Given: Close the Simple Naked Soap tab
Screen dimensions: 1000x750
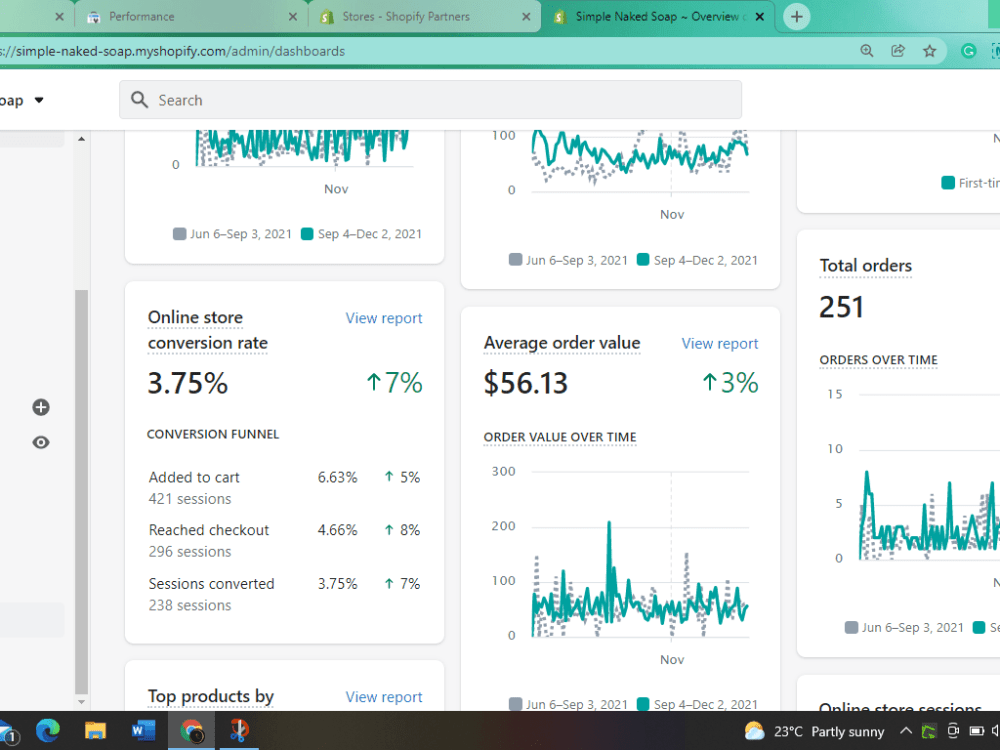Looking at the screenshot, I should [760, 17].
